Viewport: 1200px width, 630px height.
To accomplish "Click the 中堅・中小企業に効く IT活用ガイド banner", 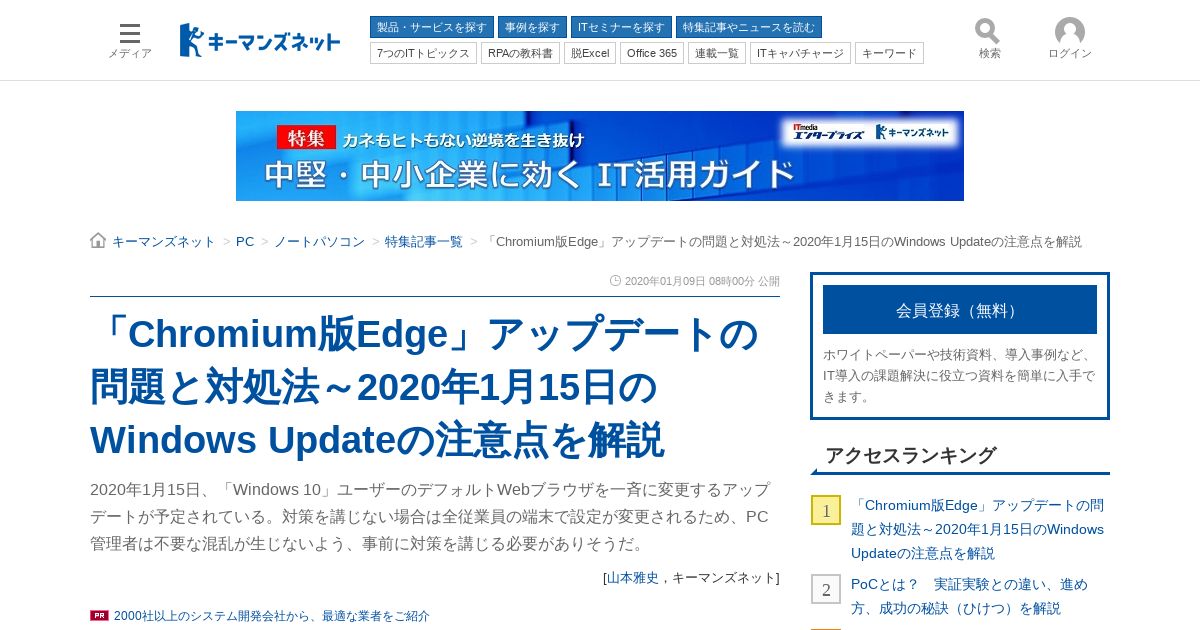I will tap(600, 156).
